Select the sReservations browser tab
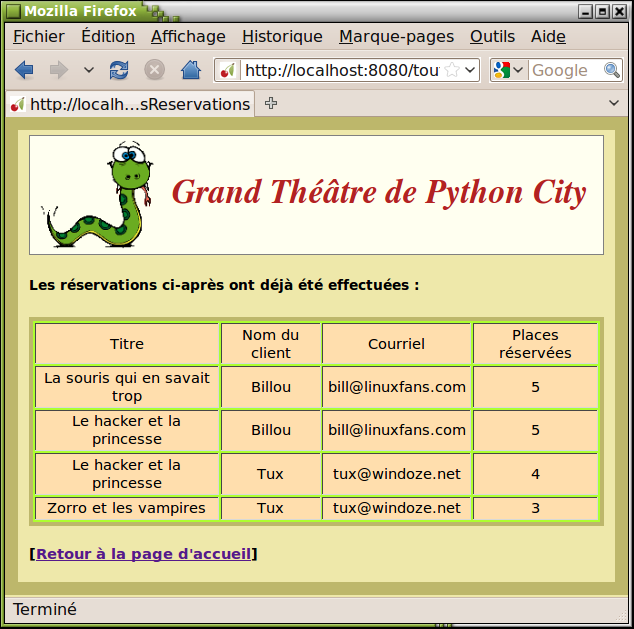 click(x=130, y=104)
